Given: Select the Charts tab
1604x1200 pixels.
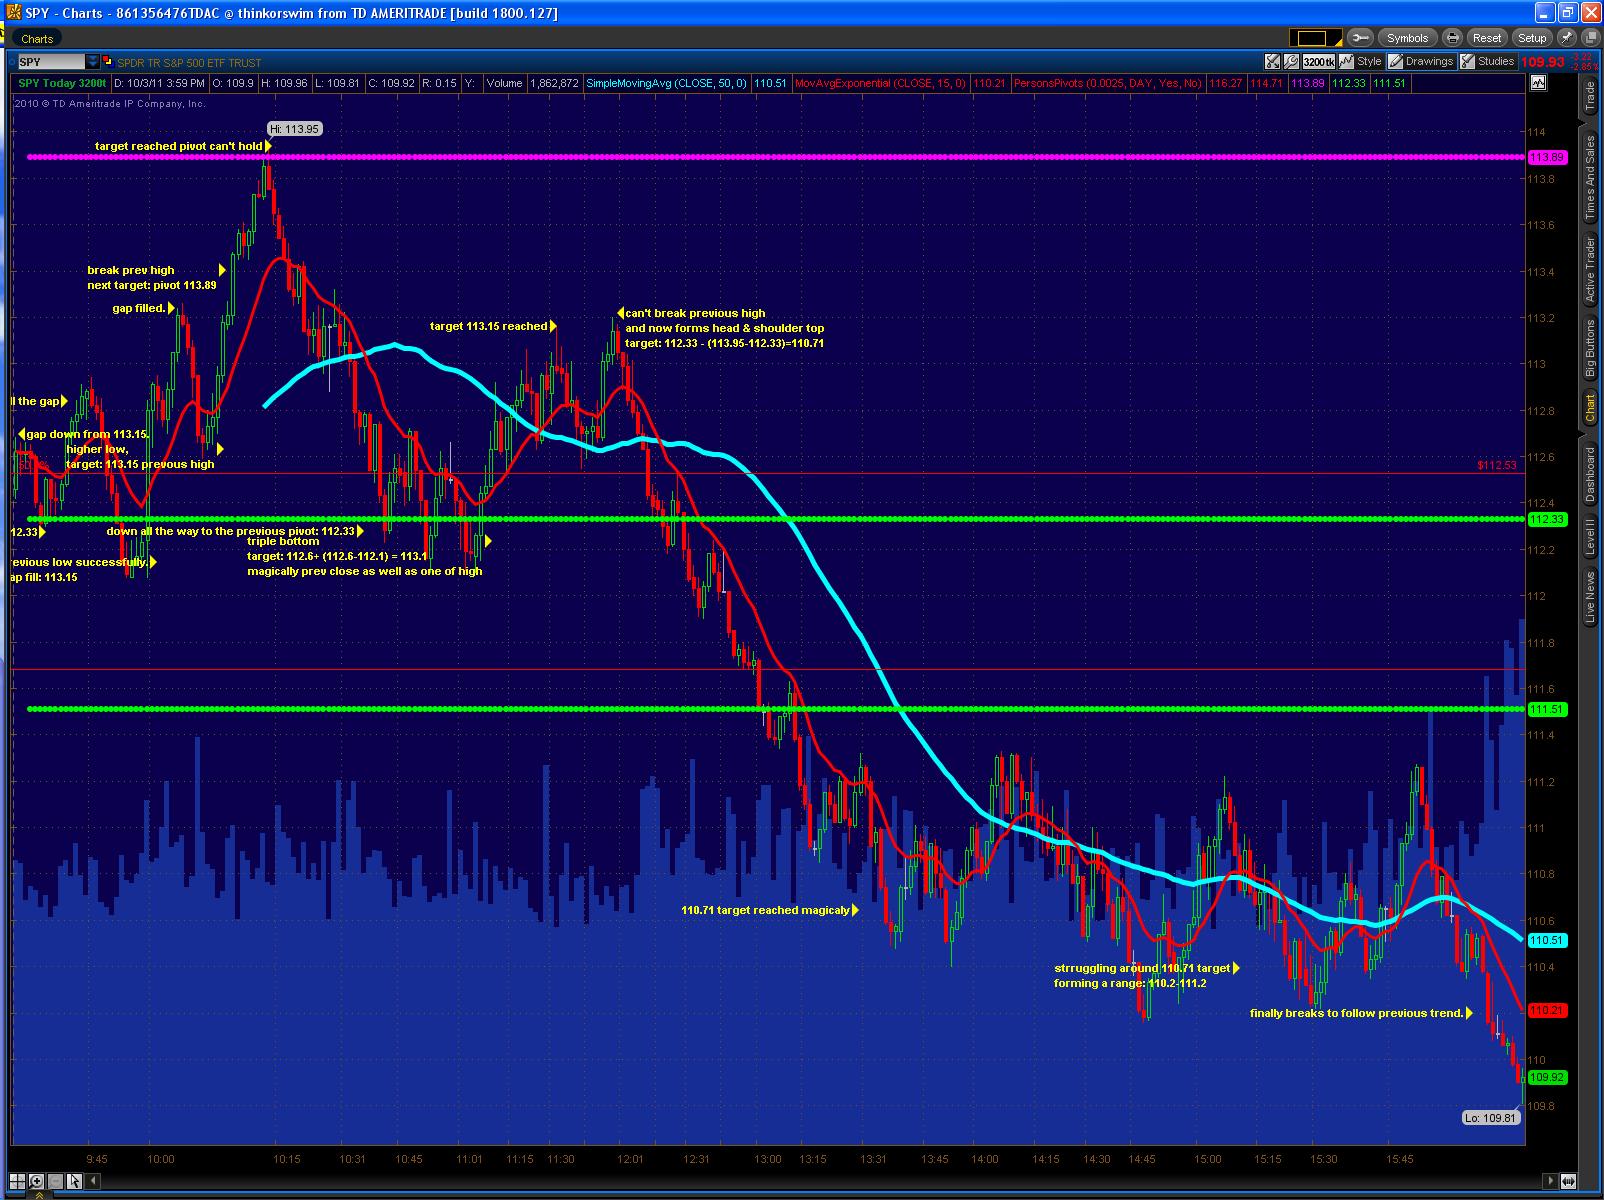Looking at the screenshot, I should pos(37,39).
